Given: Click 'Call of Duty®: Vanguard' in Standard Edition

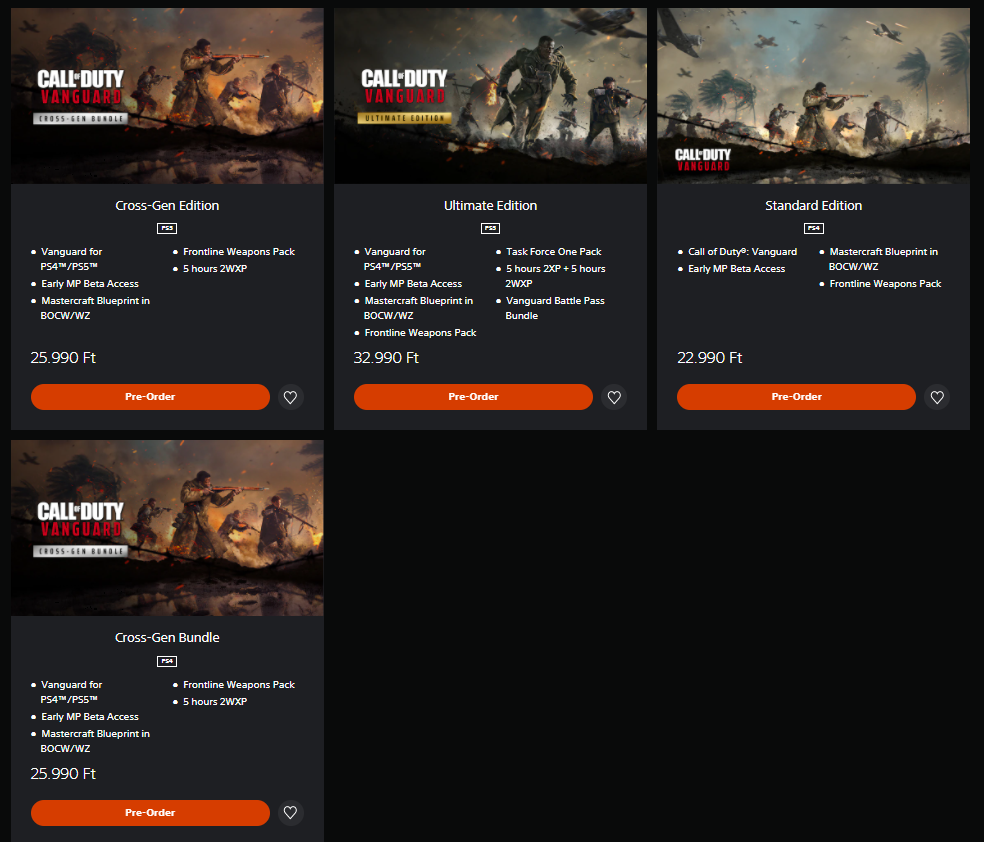Looking at the screenshot, I should (742, 252).
